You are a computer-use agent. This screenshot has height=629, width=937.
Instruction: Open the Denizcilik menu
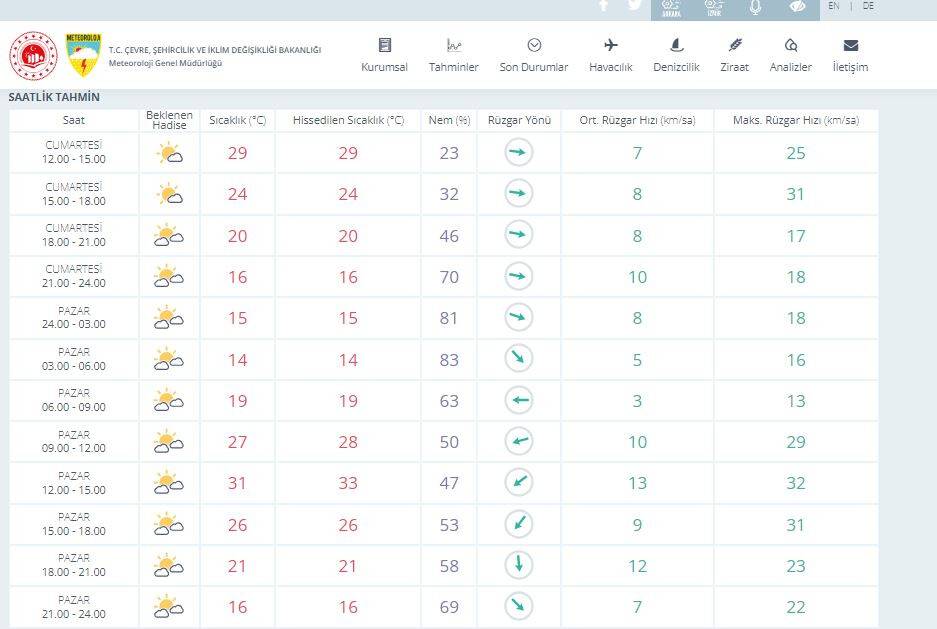click(x=677, y=55)
